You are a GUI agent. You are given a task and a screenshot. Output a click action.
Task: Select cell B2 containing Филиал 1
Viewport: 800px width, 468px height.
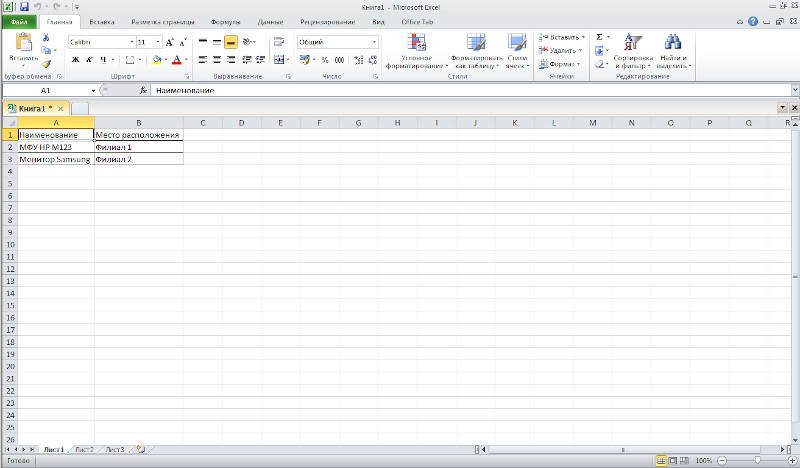tap(139, 147)
